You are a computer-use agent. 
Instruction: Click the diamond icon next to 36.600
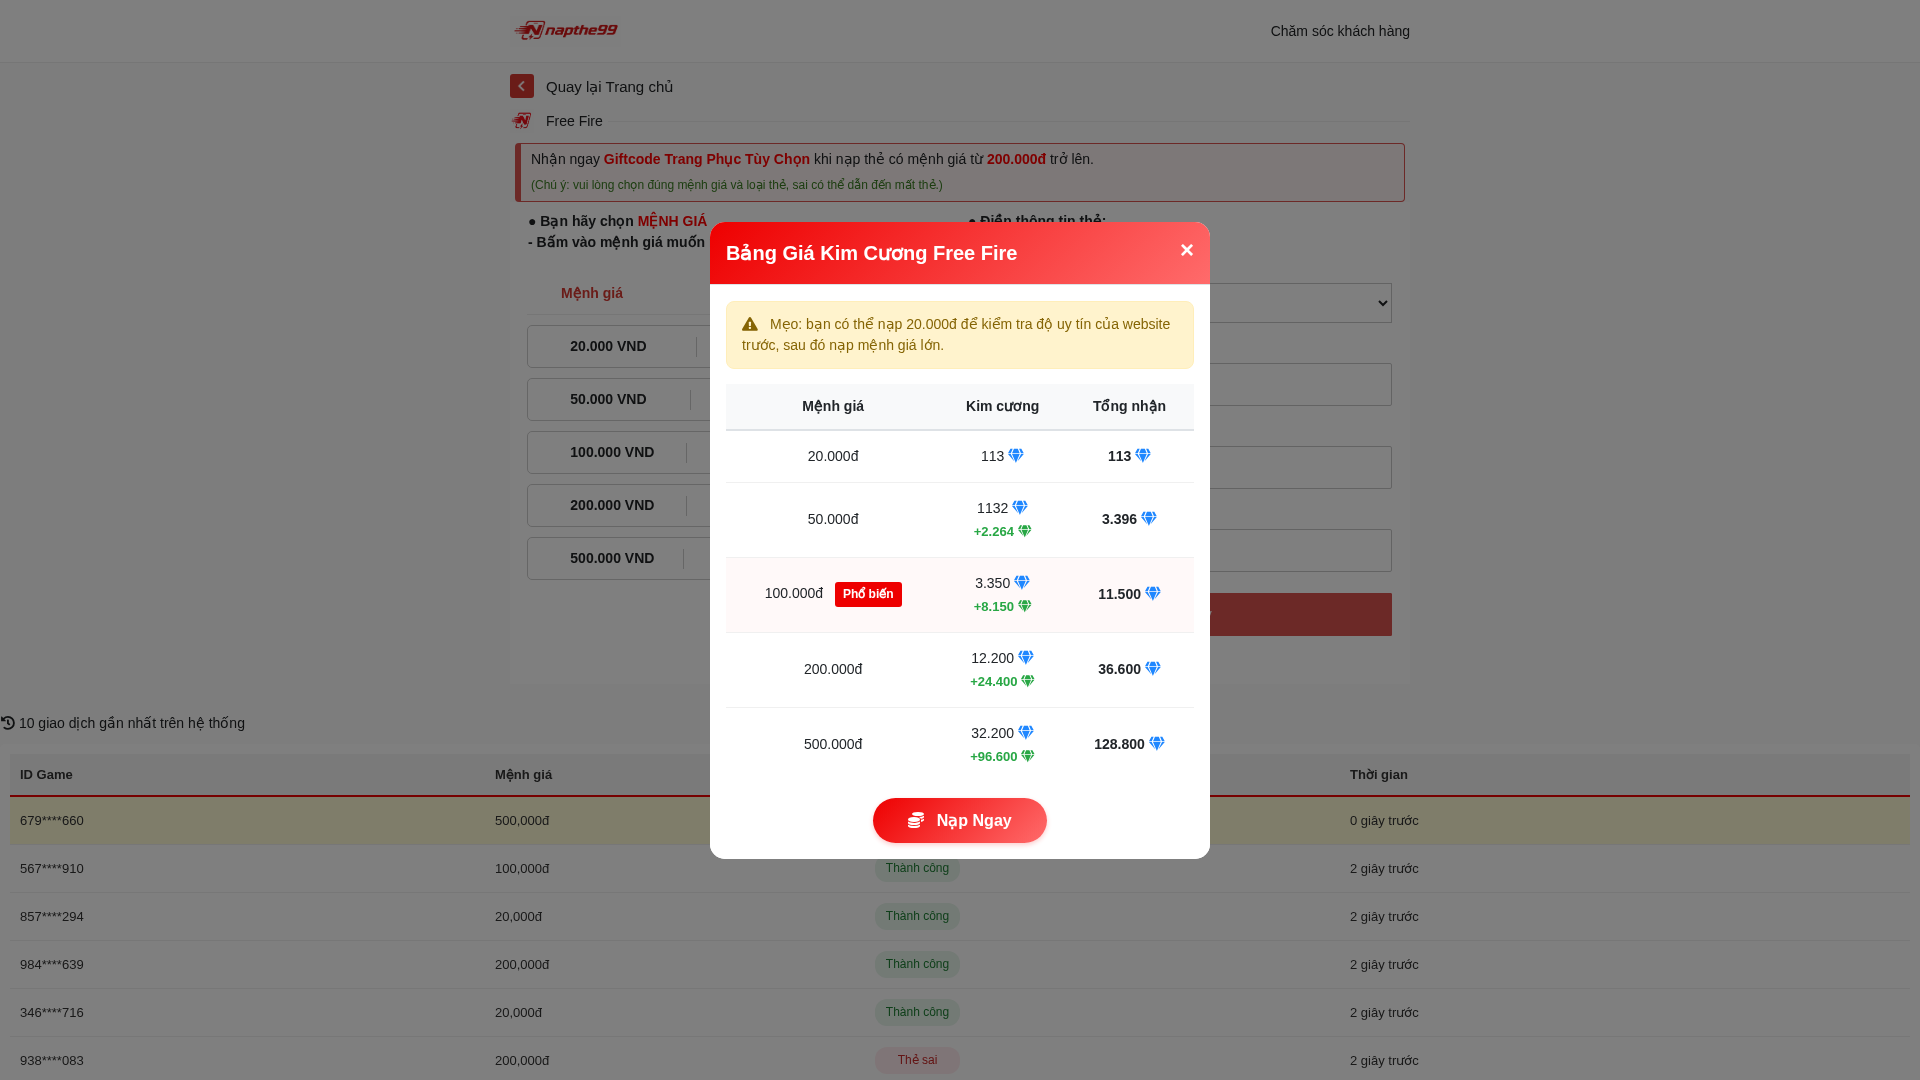(x=1152, y=669)
